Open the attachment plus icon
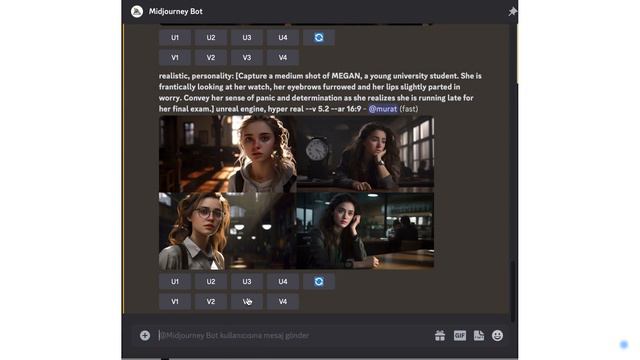The image size is (640, 360). pos(145,336)
